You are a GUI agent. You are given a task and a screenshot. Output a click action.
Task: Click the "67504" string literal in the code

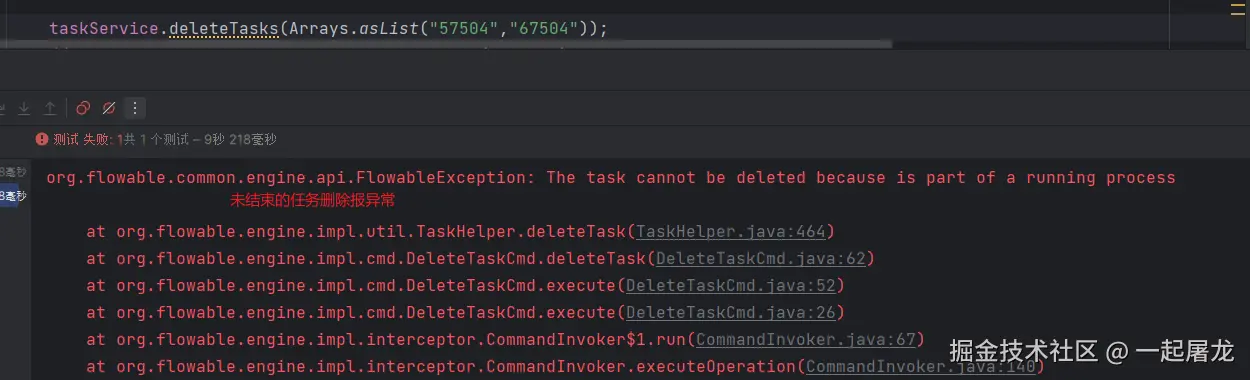[543, 28]
